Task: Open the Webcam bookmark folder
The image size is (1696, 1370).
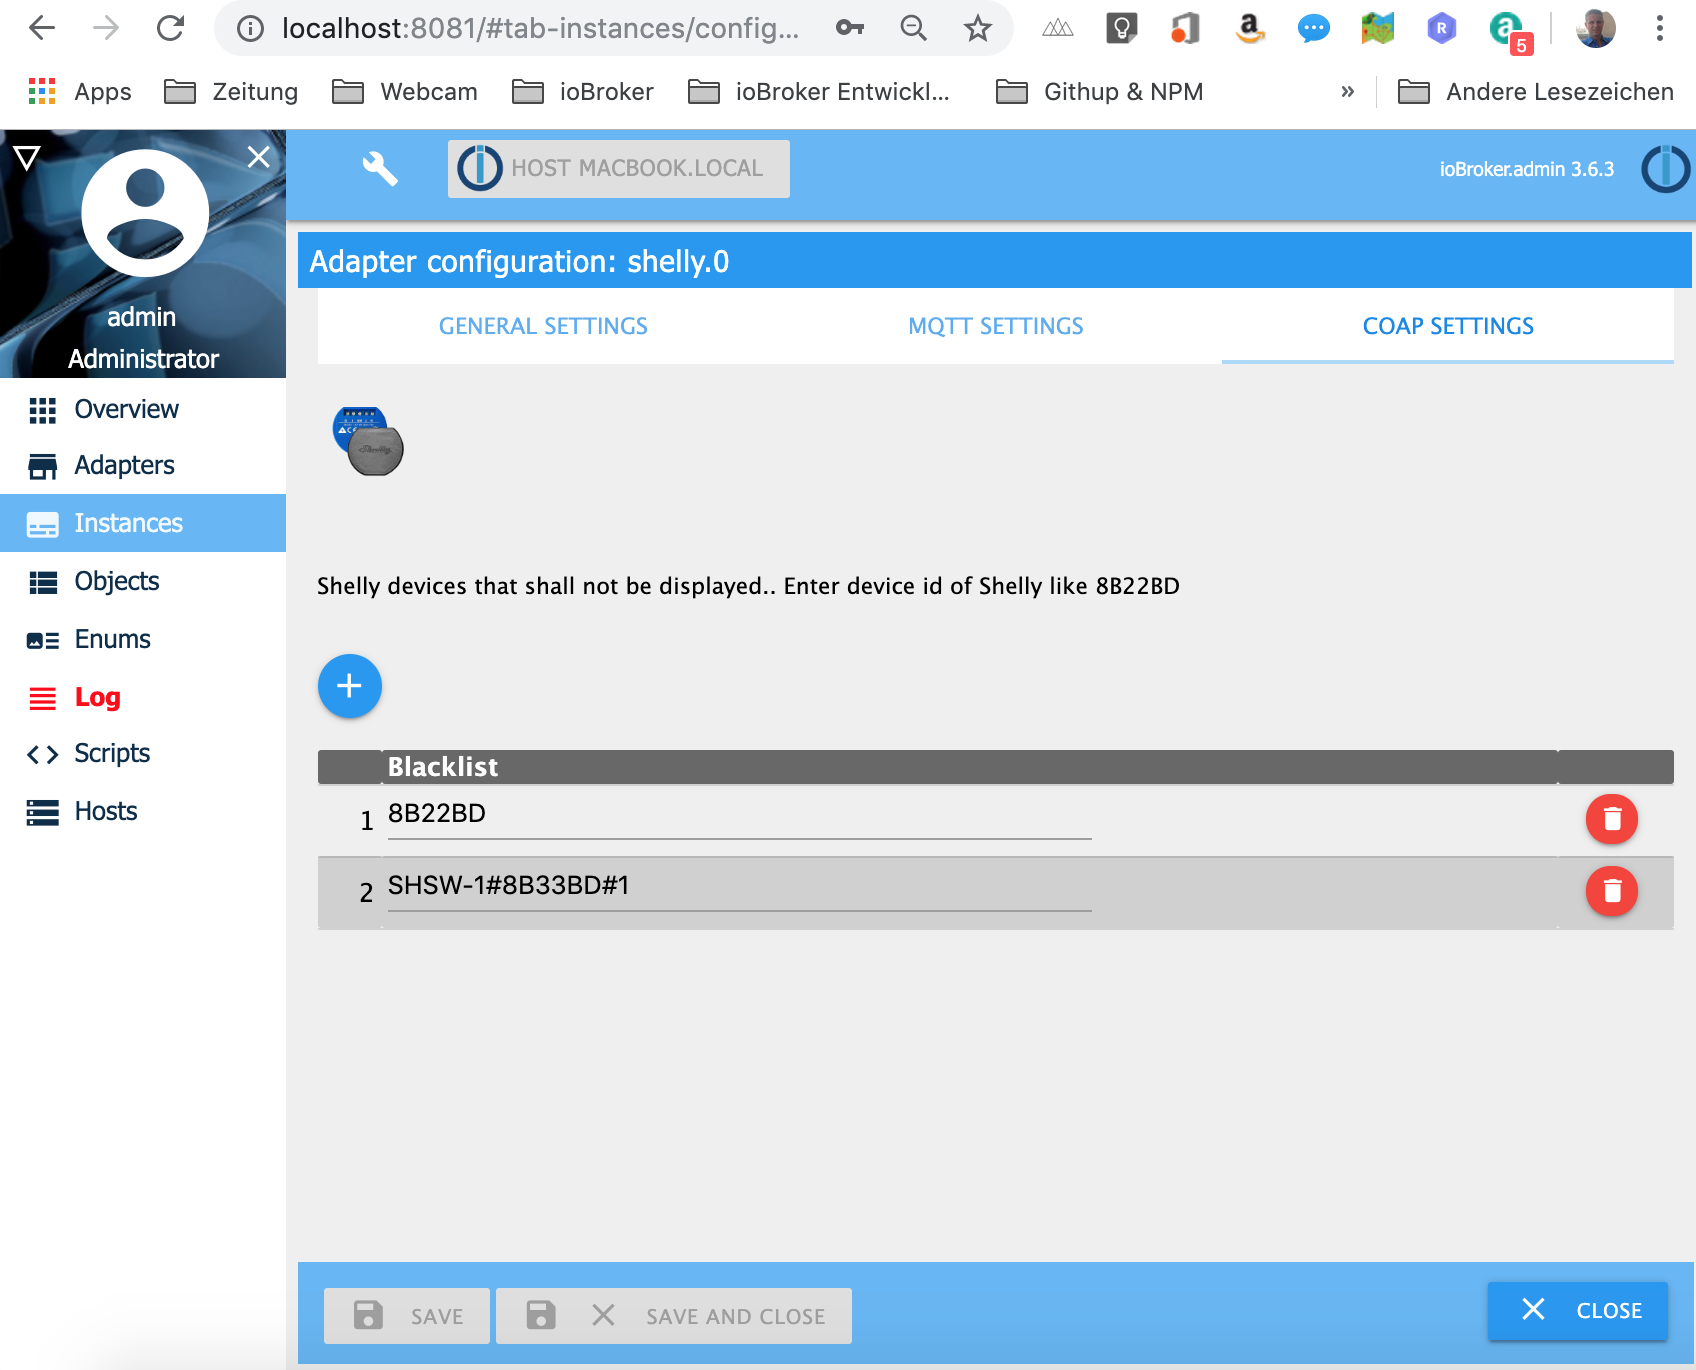Action: [x=404, y=92]
